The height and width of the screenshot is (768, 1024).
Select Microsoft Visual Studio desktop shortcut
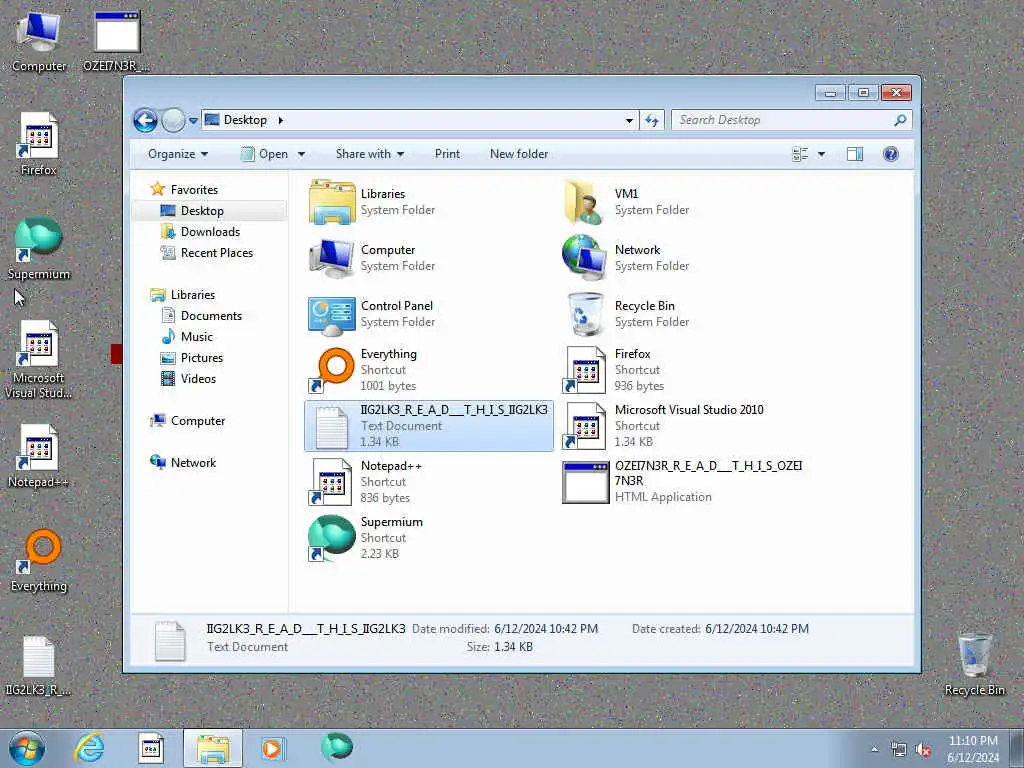[39, 360]
